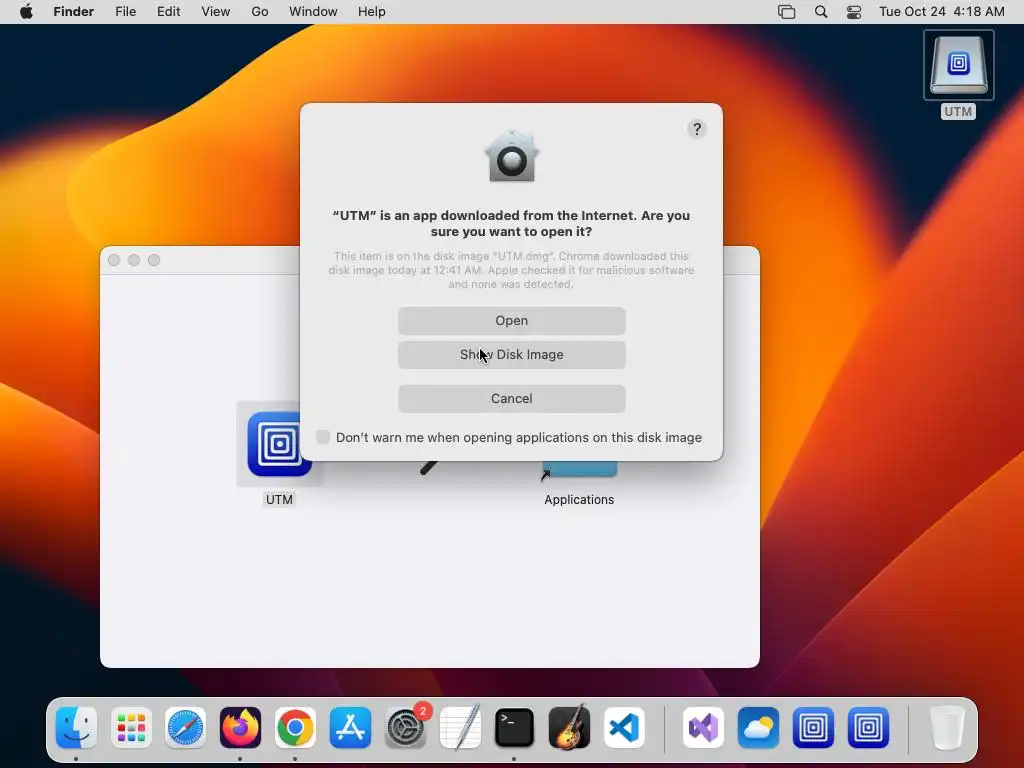
Task: Open the Help menu
Action: tap(372, 12)
